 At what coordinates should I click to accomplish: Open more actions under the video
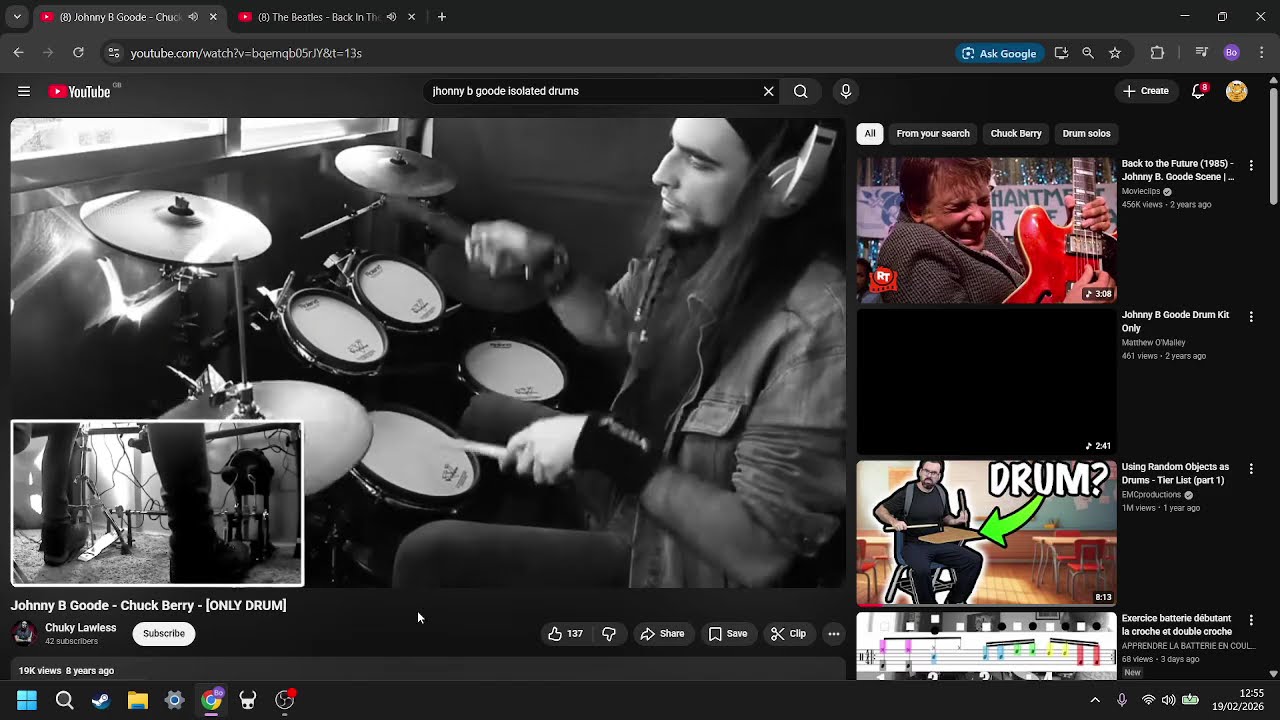[x=834, y=634]
